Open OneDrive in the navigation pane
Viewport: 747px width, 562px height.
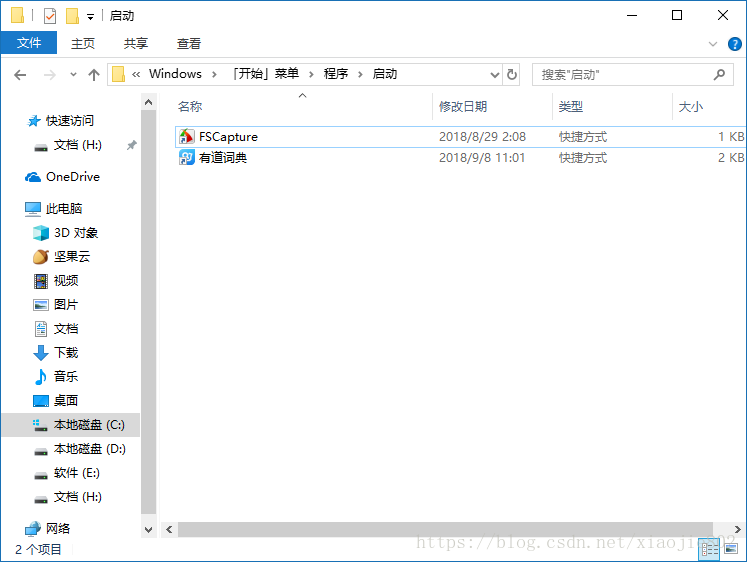[72, 177]
